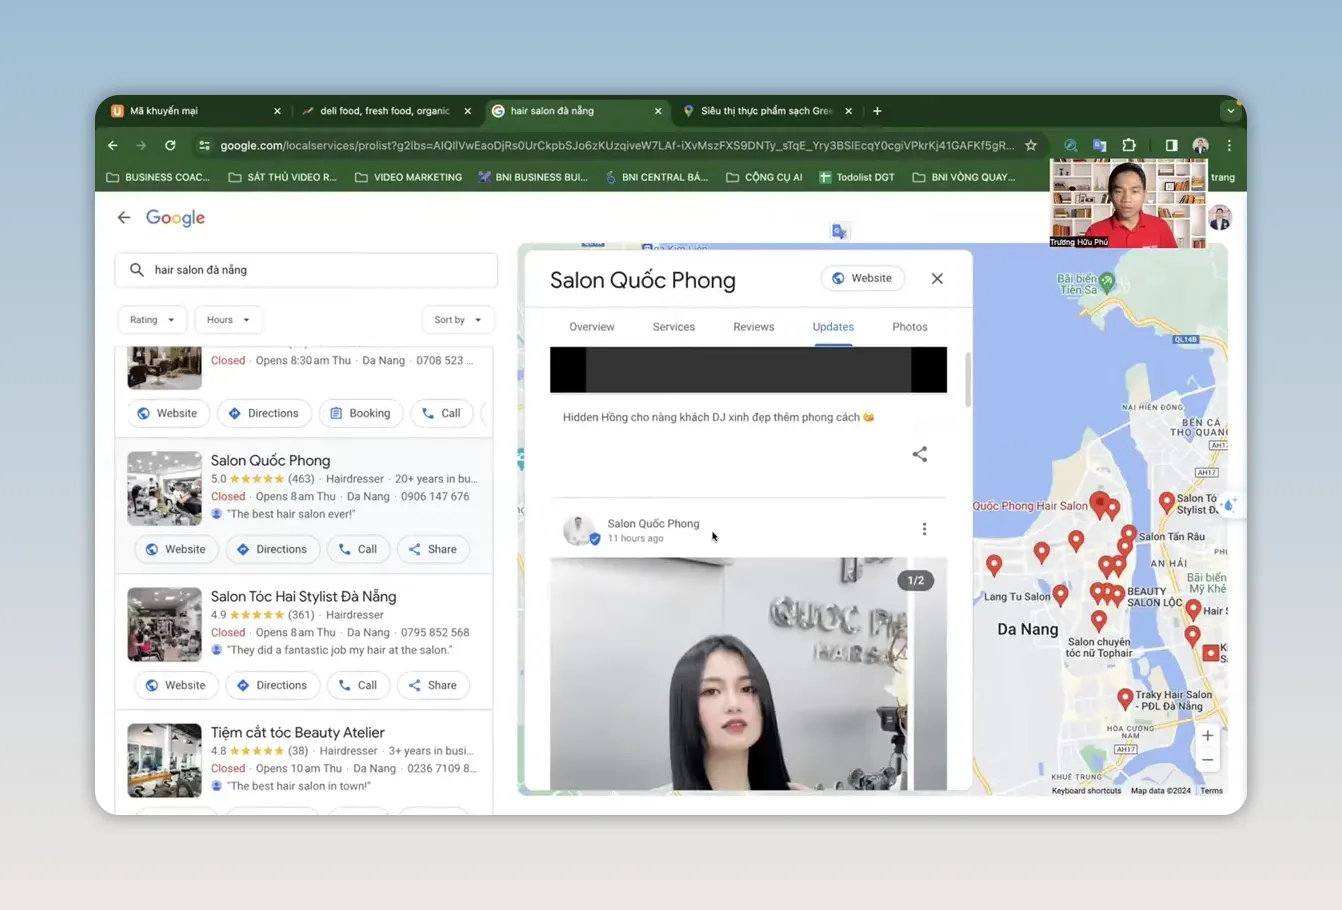Go back with the browser back arrow
The image size is (1342, 910).
pyautogui.click(x=113, y=145)
